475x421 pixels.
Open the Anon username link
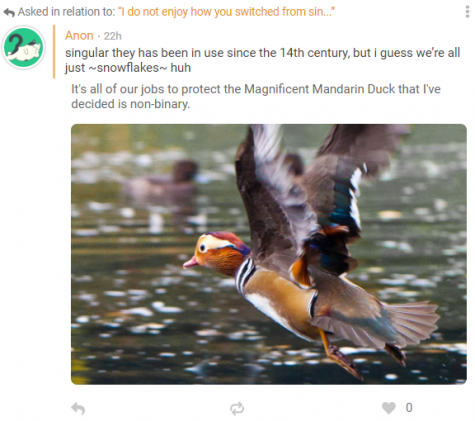[x=79, y=35]
